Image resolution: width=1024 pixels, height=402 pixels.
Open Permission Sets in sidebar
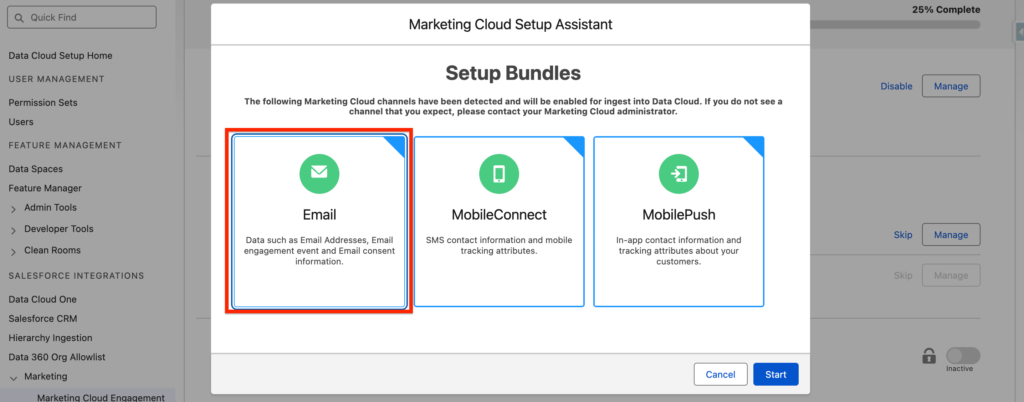(x=43, y=102)
